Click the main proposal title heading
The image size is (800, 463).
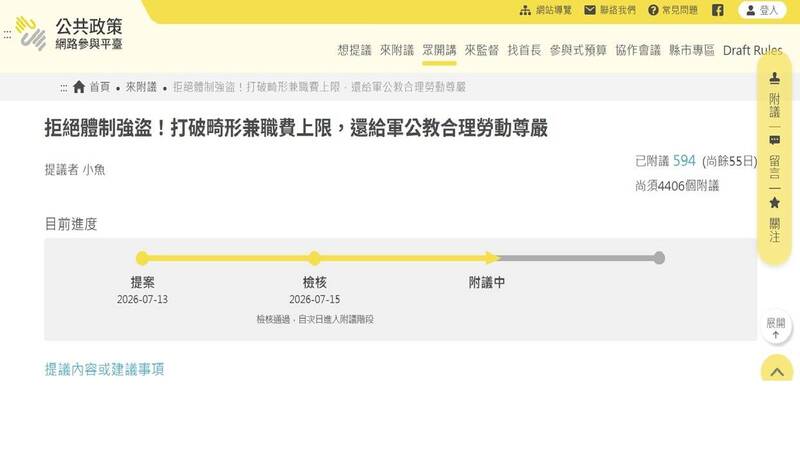pyautogui.click(x=296, y=128)
